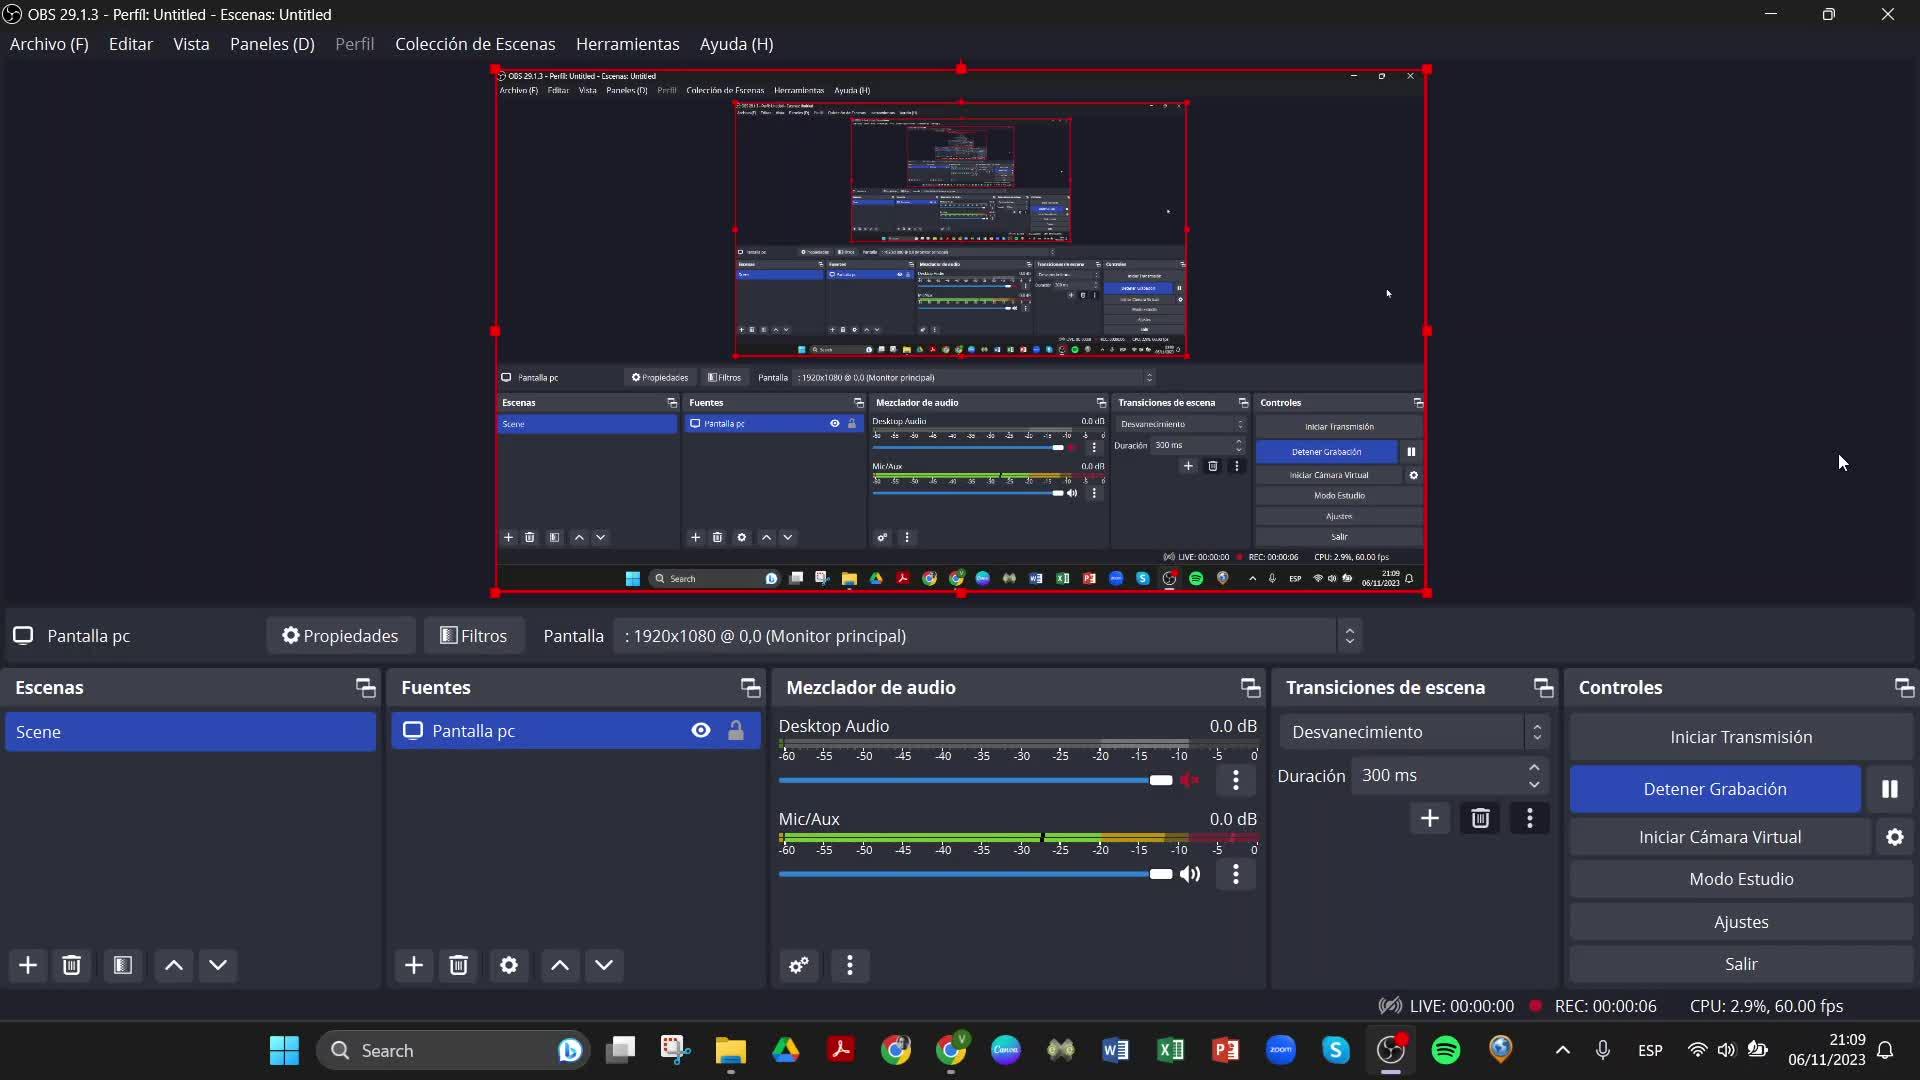Screen dimensions: 1920x1080
Task: Remove selected scene with trash icon
Action: tap(72, 965)
